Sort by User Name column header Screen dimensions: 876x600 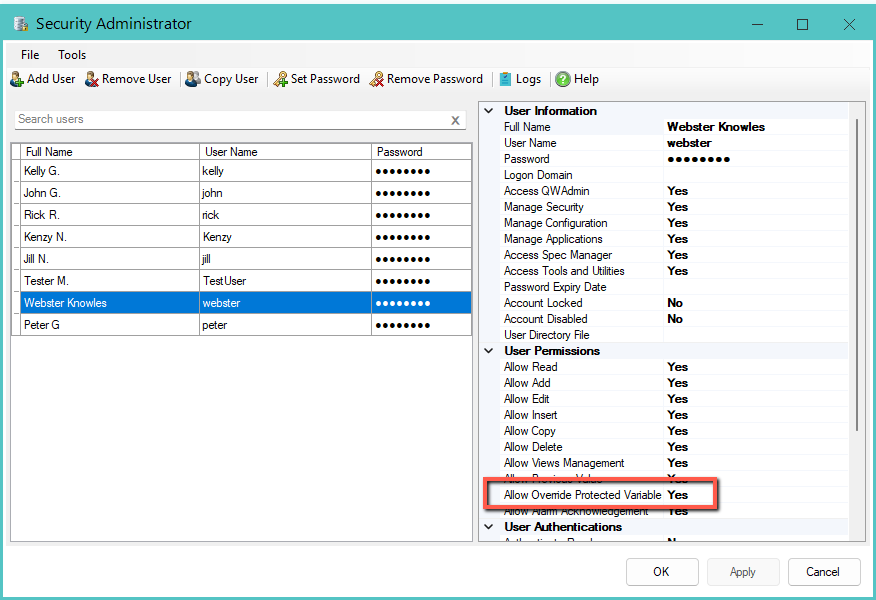(x=285, y=152)
